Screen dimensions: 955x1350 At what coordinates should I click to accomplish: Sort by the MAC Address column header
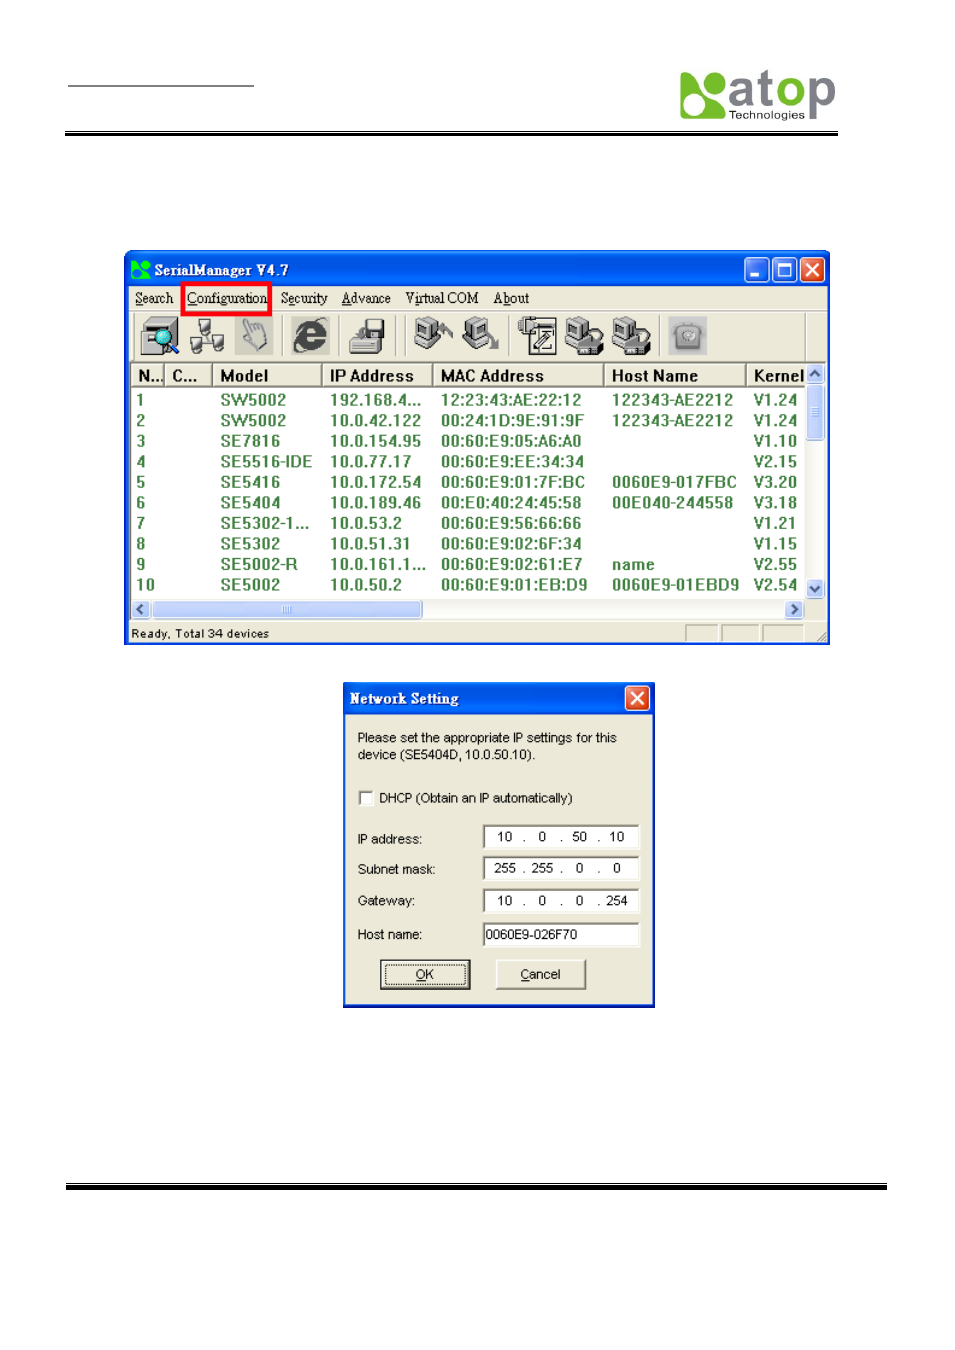coord(518,375)
